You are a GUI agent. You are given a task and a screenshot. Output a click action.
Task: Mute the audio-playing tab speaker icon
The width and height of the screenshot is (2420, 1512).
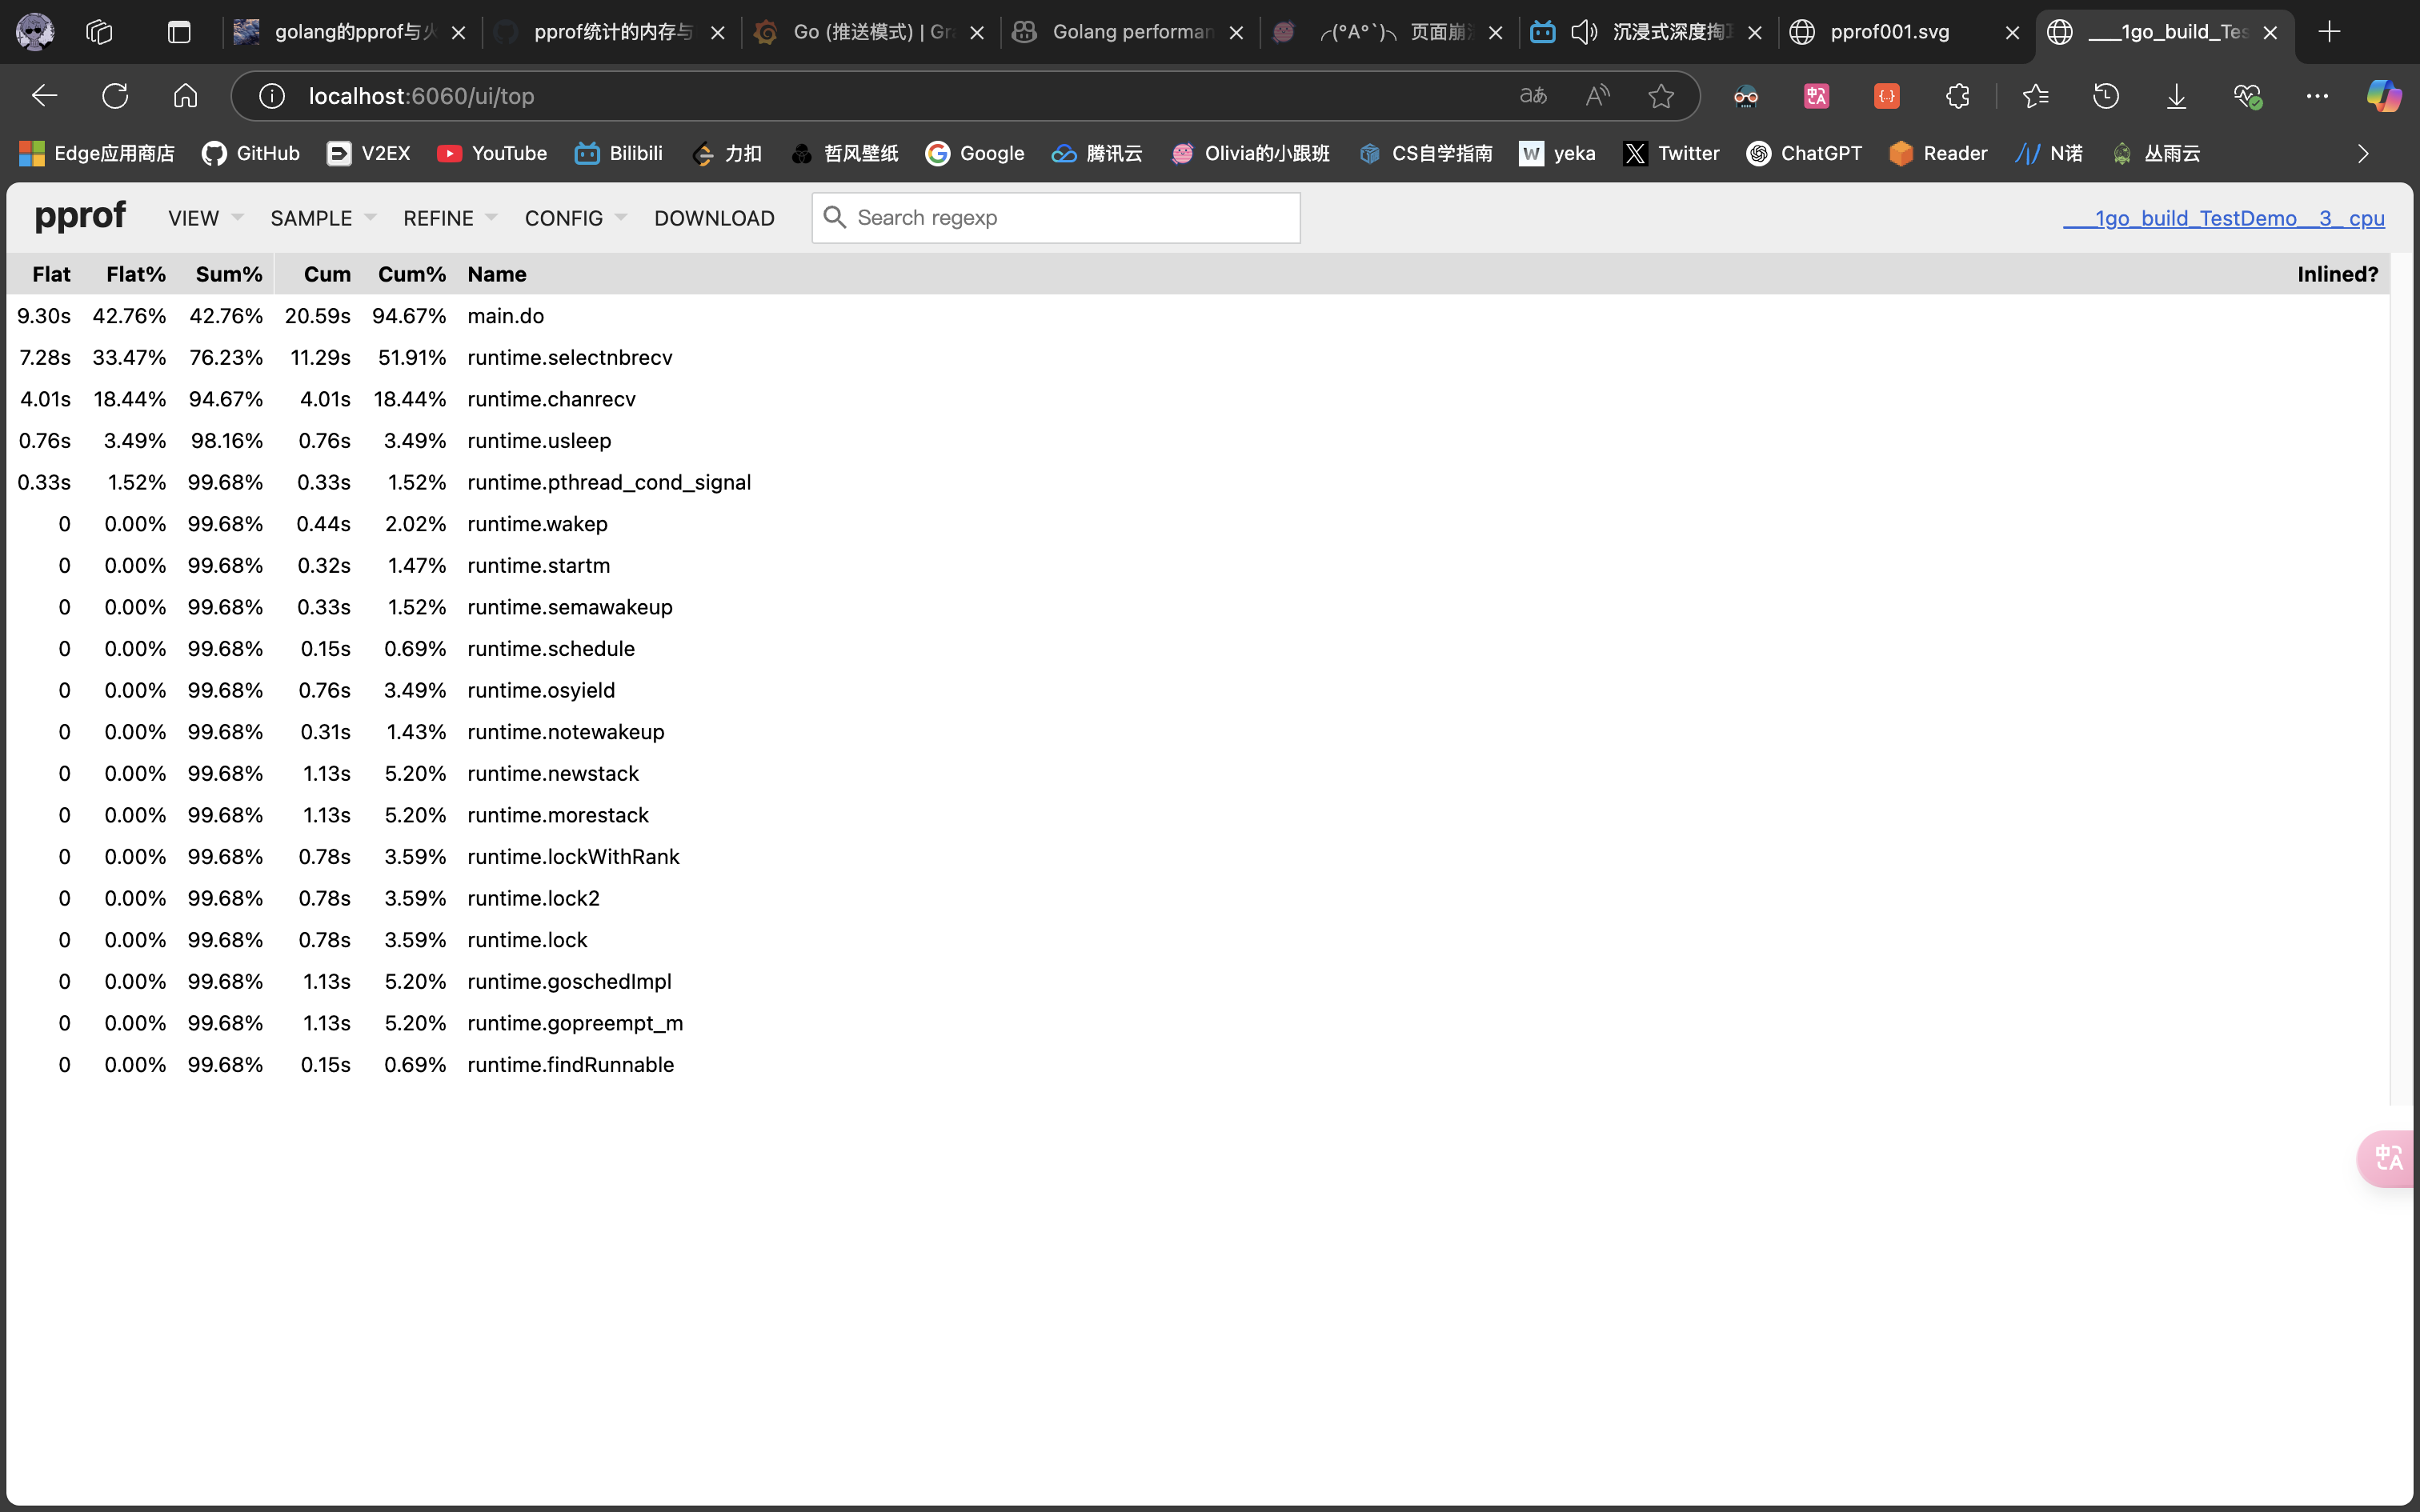coord(1583,32)
